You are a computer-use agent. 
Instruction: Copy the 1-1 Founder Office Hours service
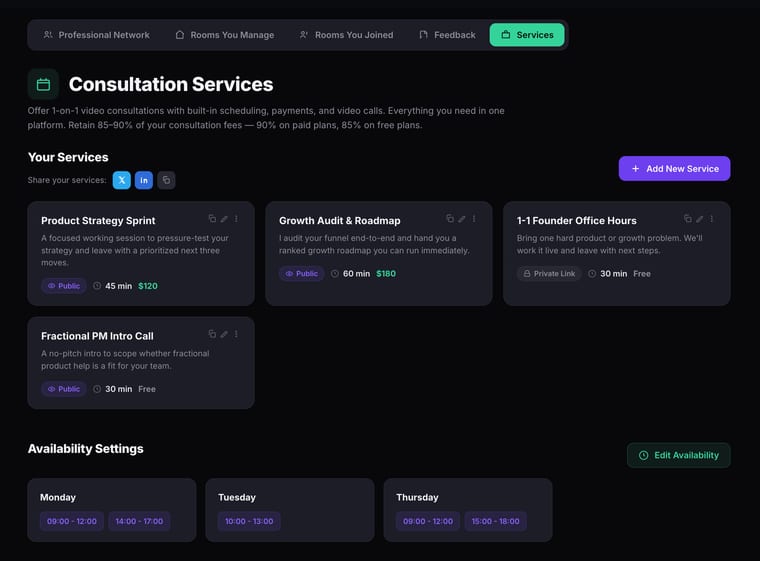click(x=688, y=219)
